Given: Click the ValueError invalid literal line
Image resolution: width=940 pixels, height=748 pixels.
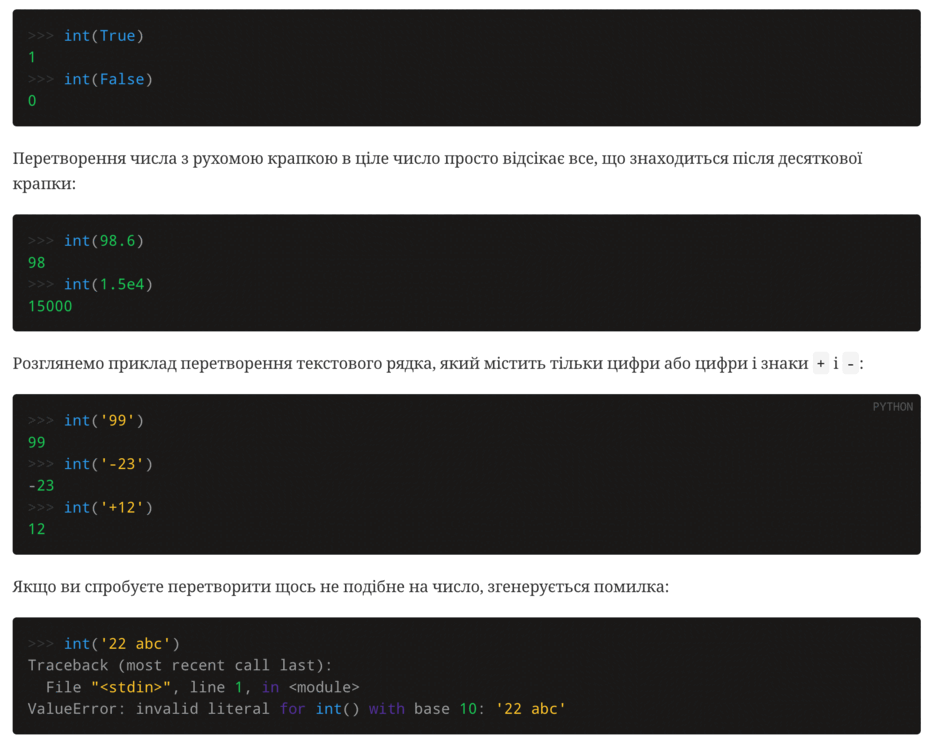Looking at the screenshot, I should [297, 709].
